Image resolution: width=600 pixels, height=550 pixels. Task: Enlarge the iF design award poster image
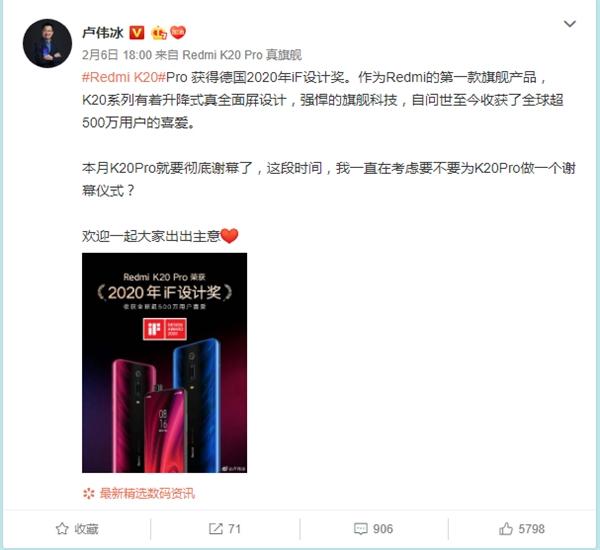165,363
